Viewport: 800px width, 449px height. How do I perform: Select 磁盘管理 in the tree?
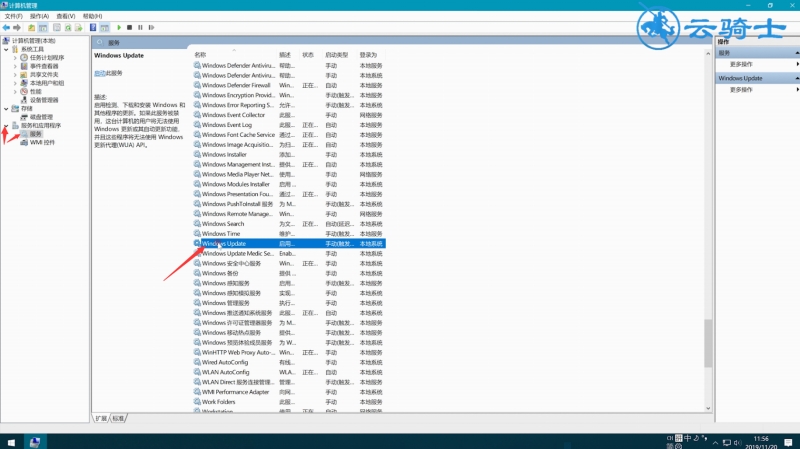(41, 117)
